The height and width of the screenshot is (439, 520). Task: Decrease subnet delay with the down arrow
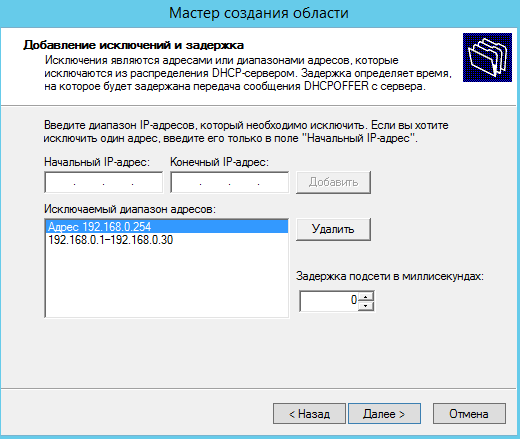(x=366, y=306)
